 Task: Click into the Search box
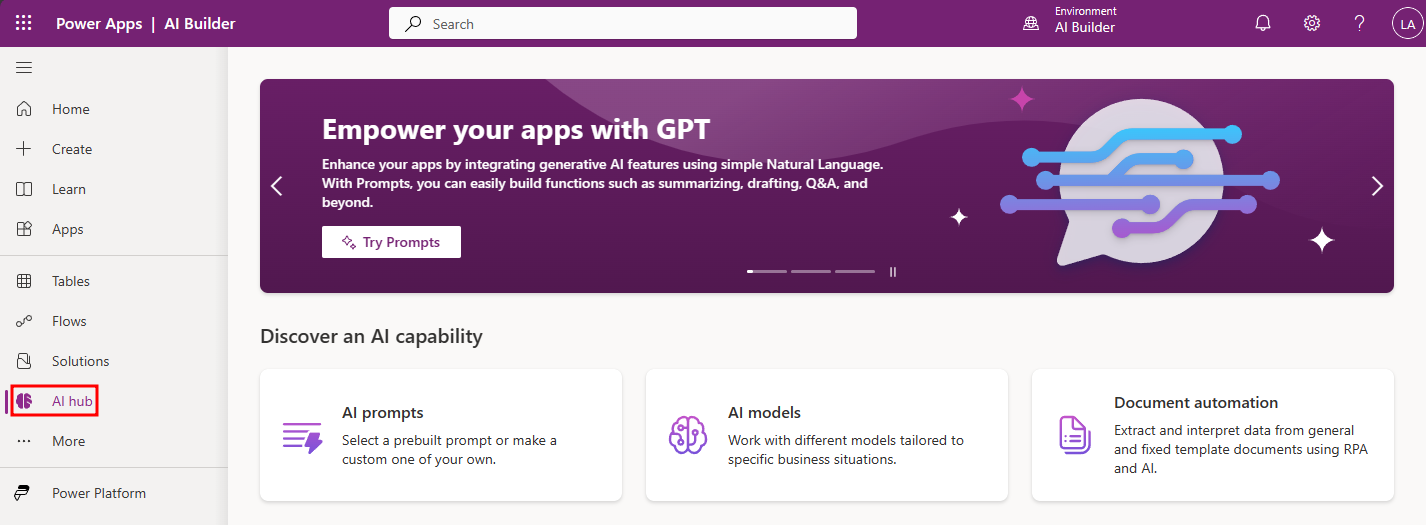623,23
